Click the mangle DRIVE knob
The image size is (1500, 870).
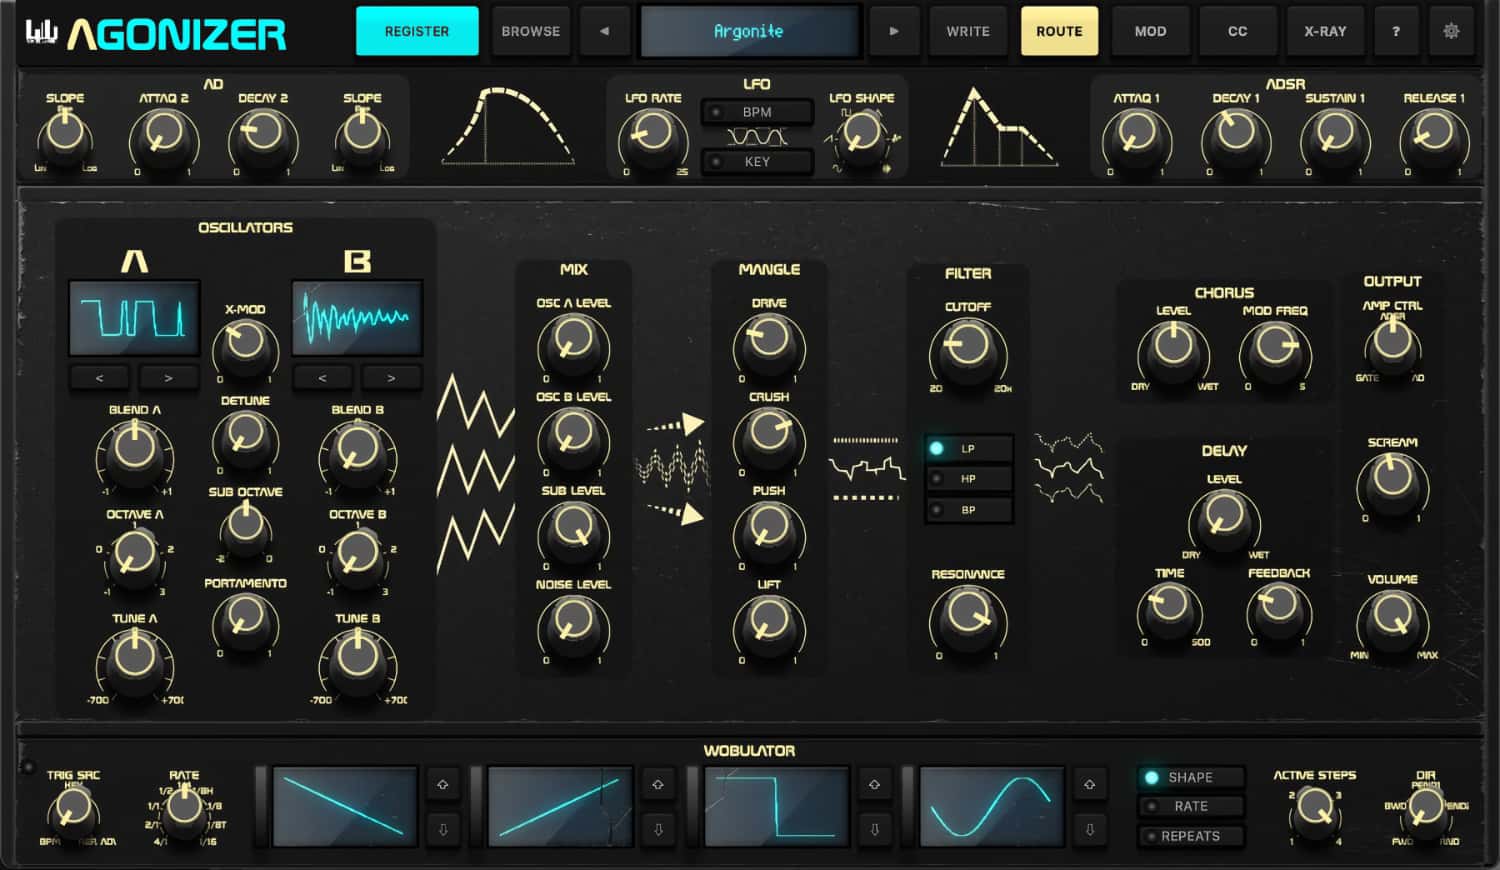768,343
